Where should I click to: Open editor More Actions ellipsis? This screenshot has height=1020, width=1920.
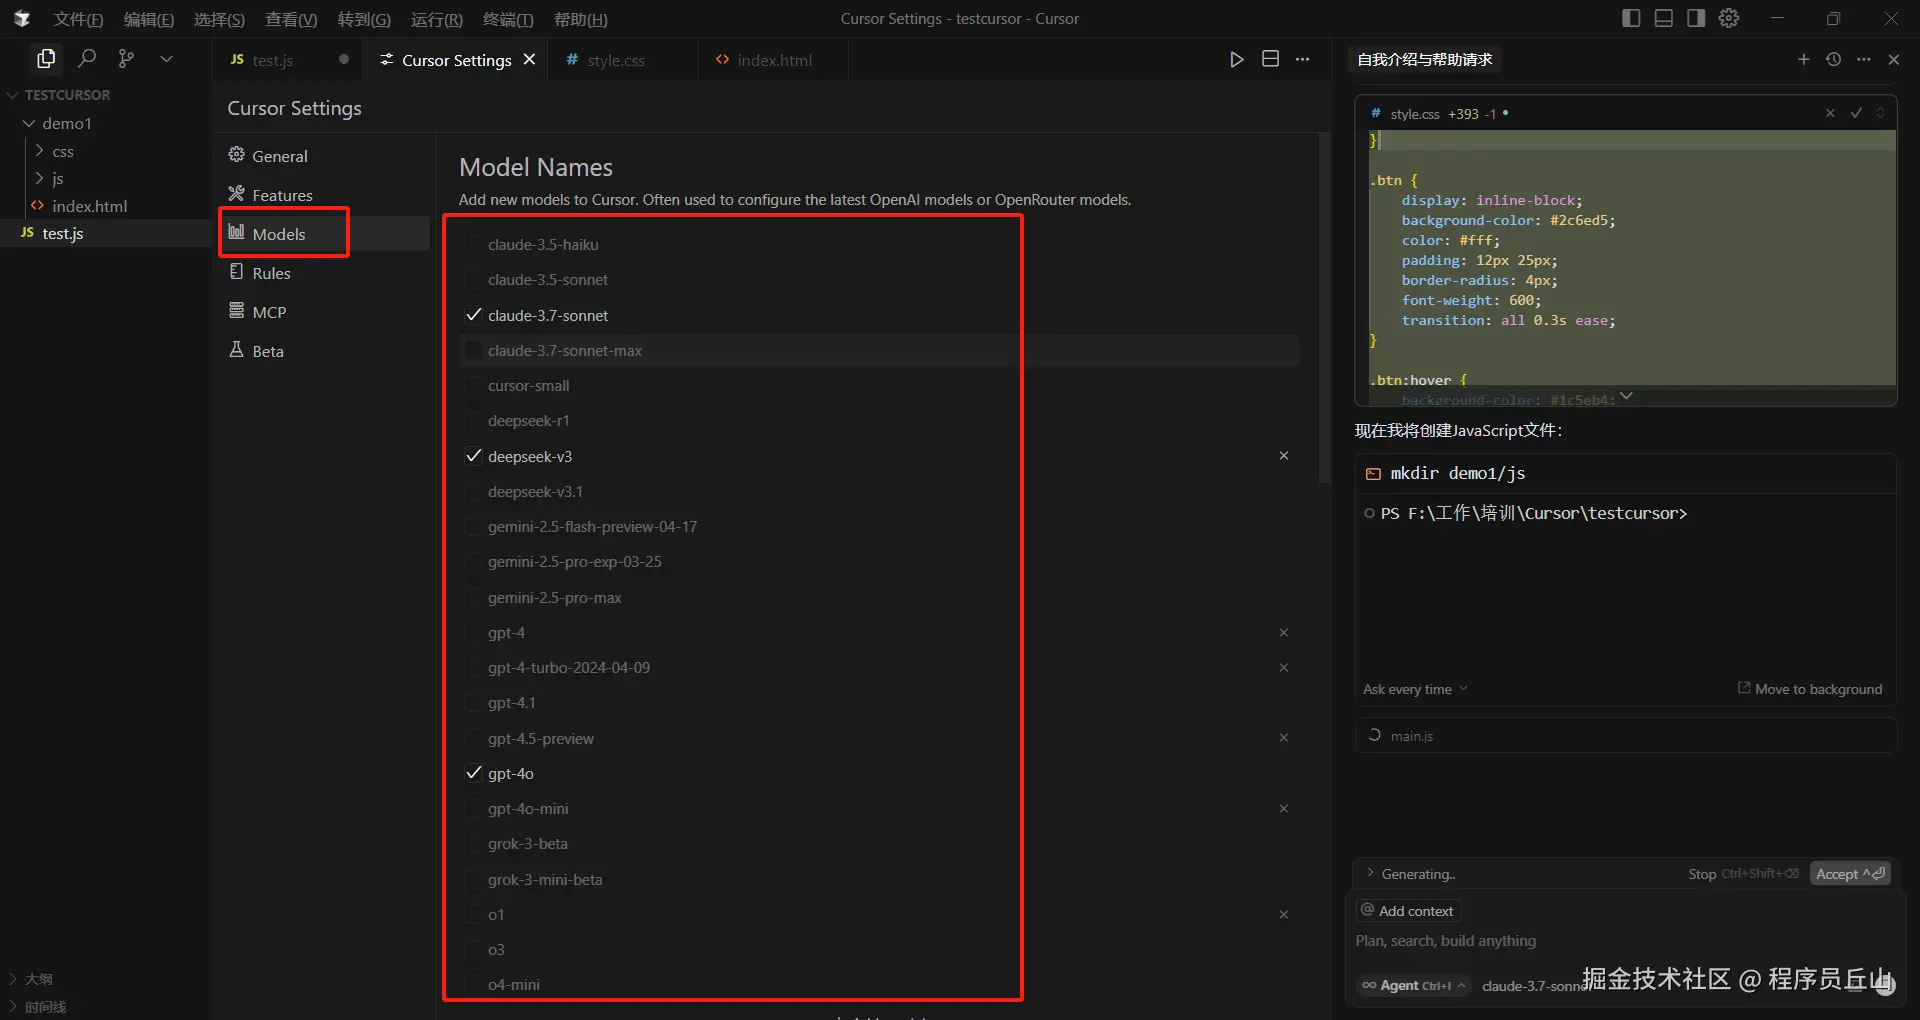click(x=1302, y=59)
